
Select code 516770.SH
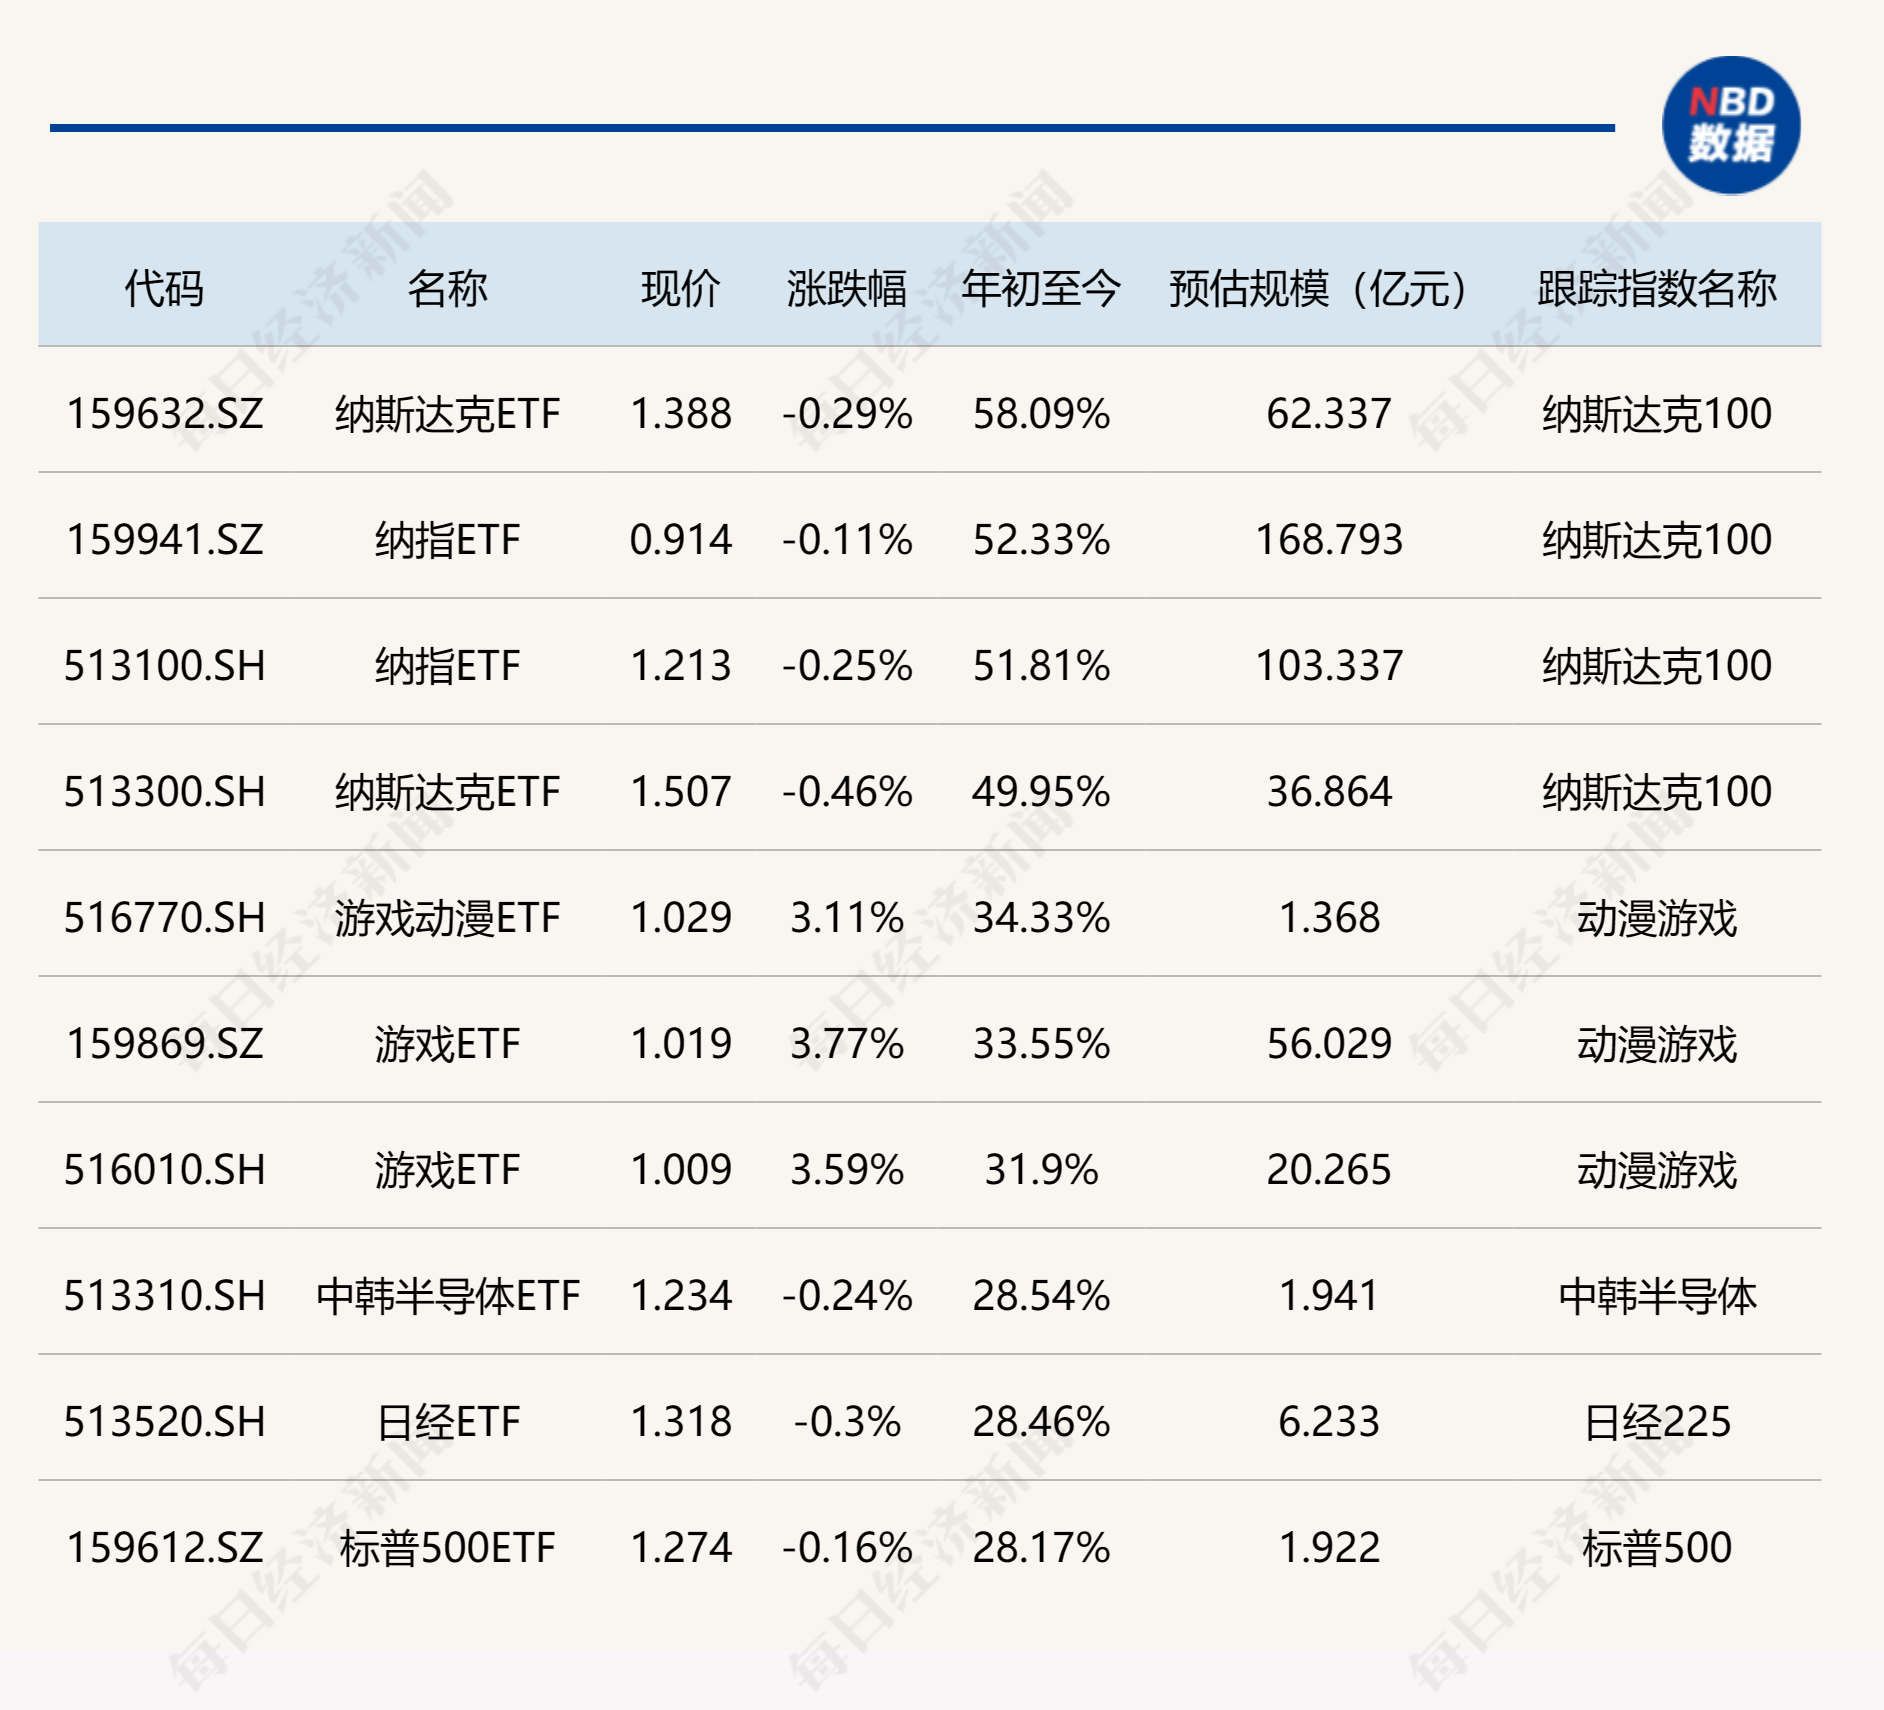[164, 918]
